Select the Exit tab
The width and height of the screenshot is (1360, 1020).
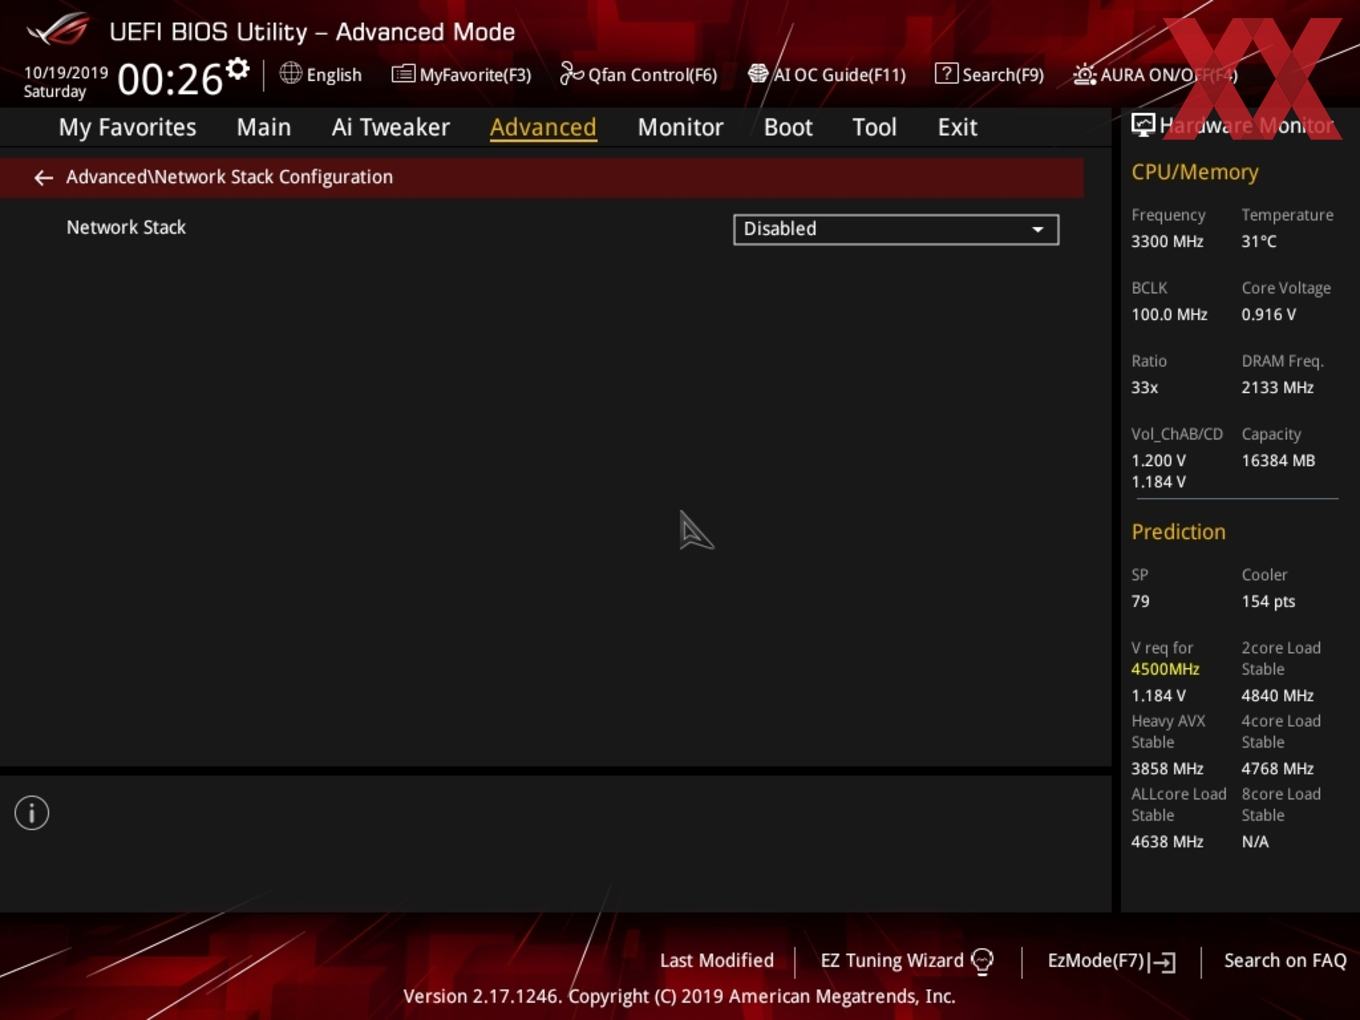957,127
